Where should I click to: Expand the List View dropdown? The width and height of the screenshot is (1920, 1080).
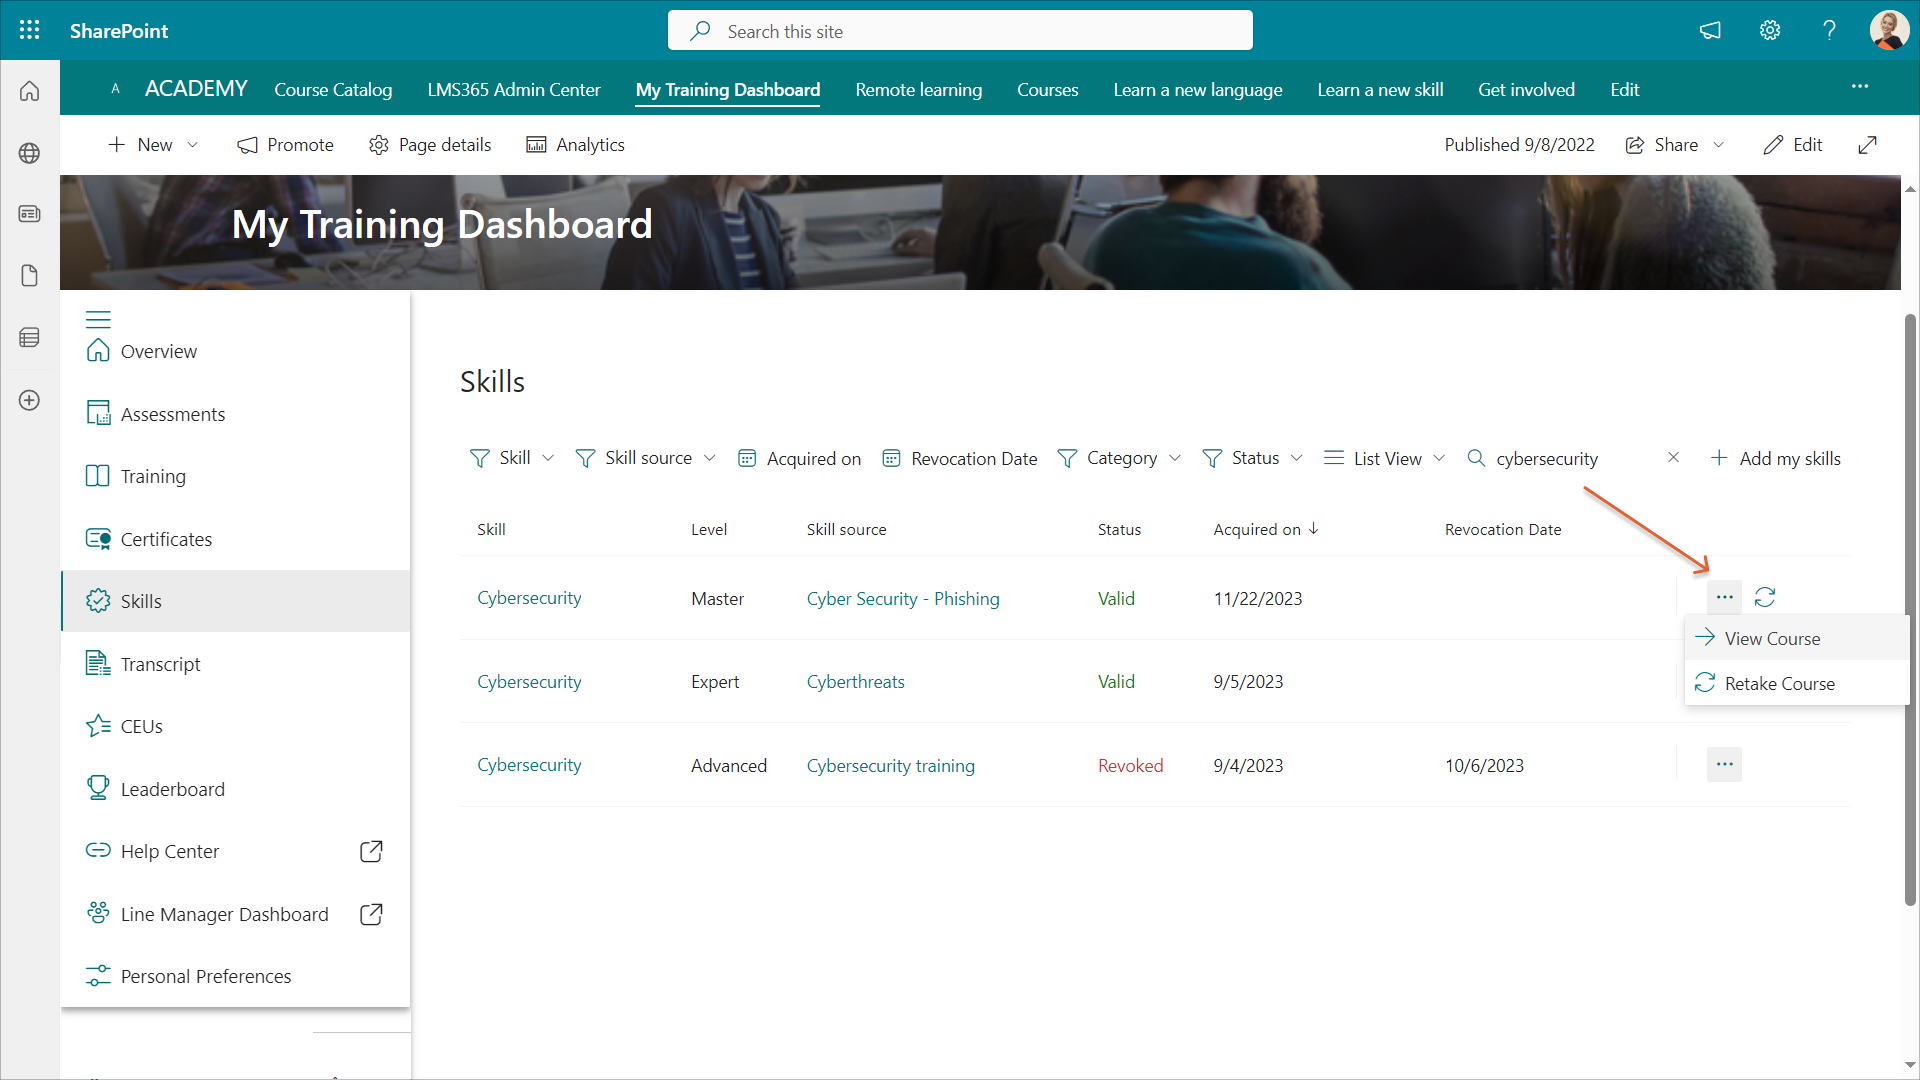[x=1385, y=458]
